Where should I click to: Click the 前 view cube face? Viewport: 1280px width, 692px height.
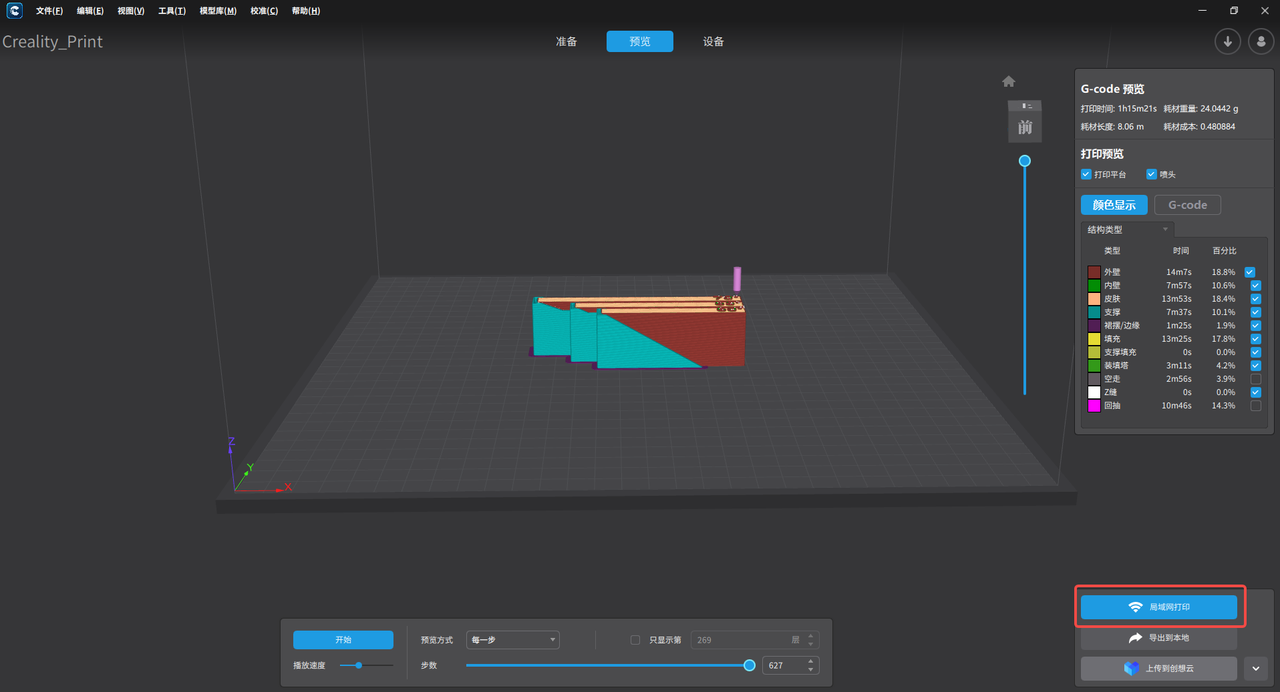[x=1025, y=127]
